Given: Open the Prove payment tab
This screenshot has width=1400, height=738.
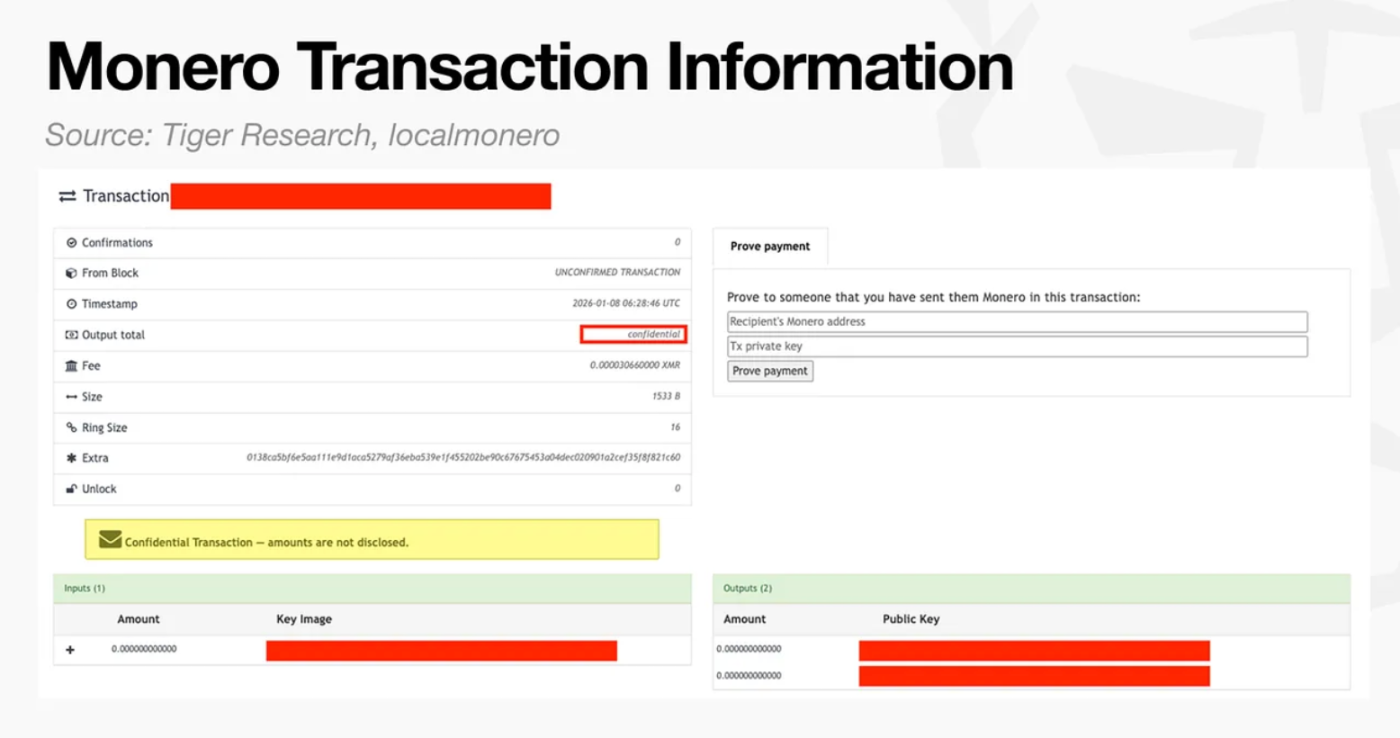Looking at the screenshot, I should tap(770, 247).
